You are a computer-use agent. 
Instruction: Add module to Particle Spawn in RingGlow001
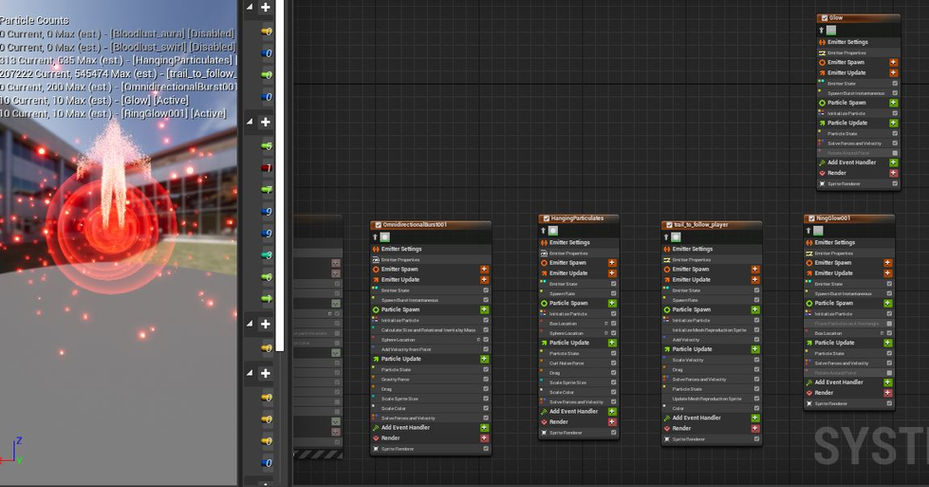888,303
